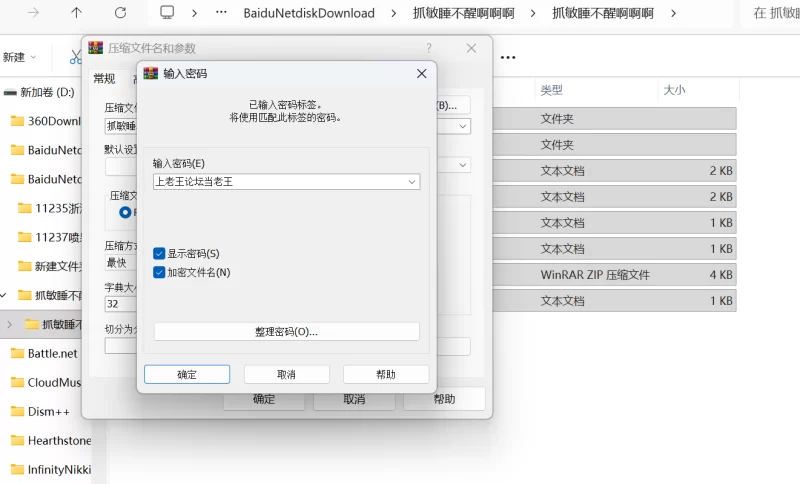This screenshot has height=484, width=800.
Task: Select the first 文件夹 row in file list
Action: [614, 119]
